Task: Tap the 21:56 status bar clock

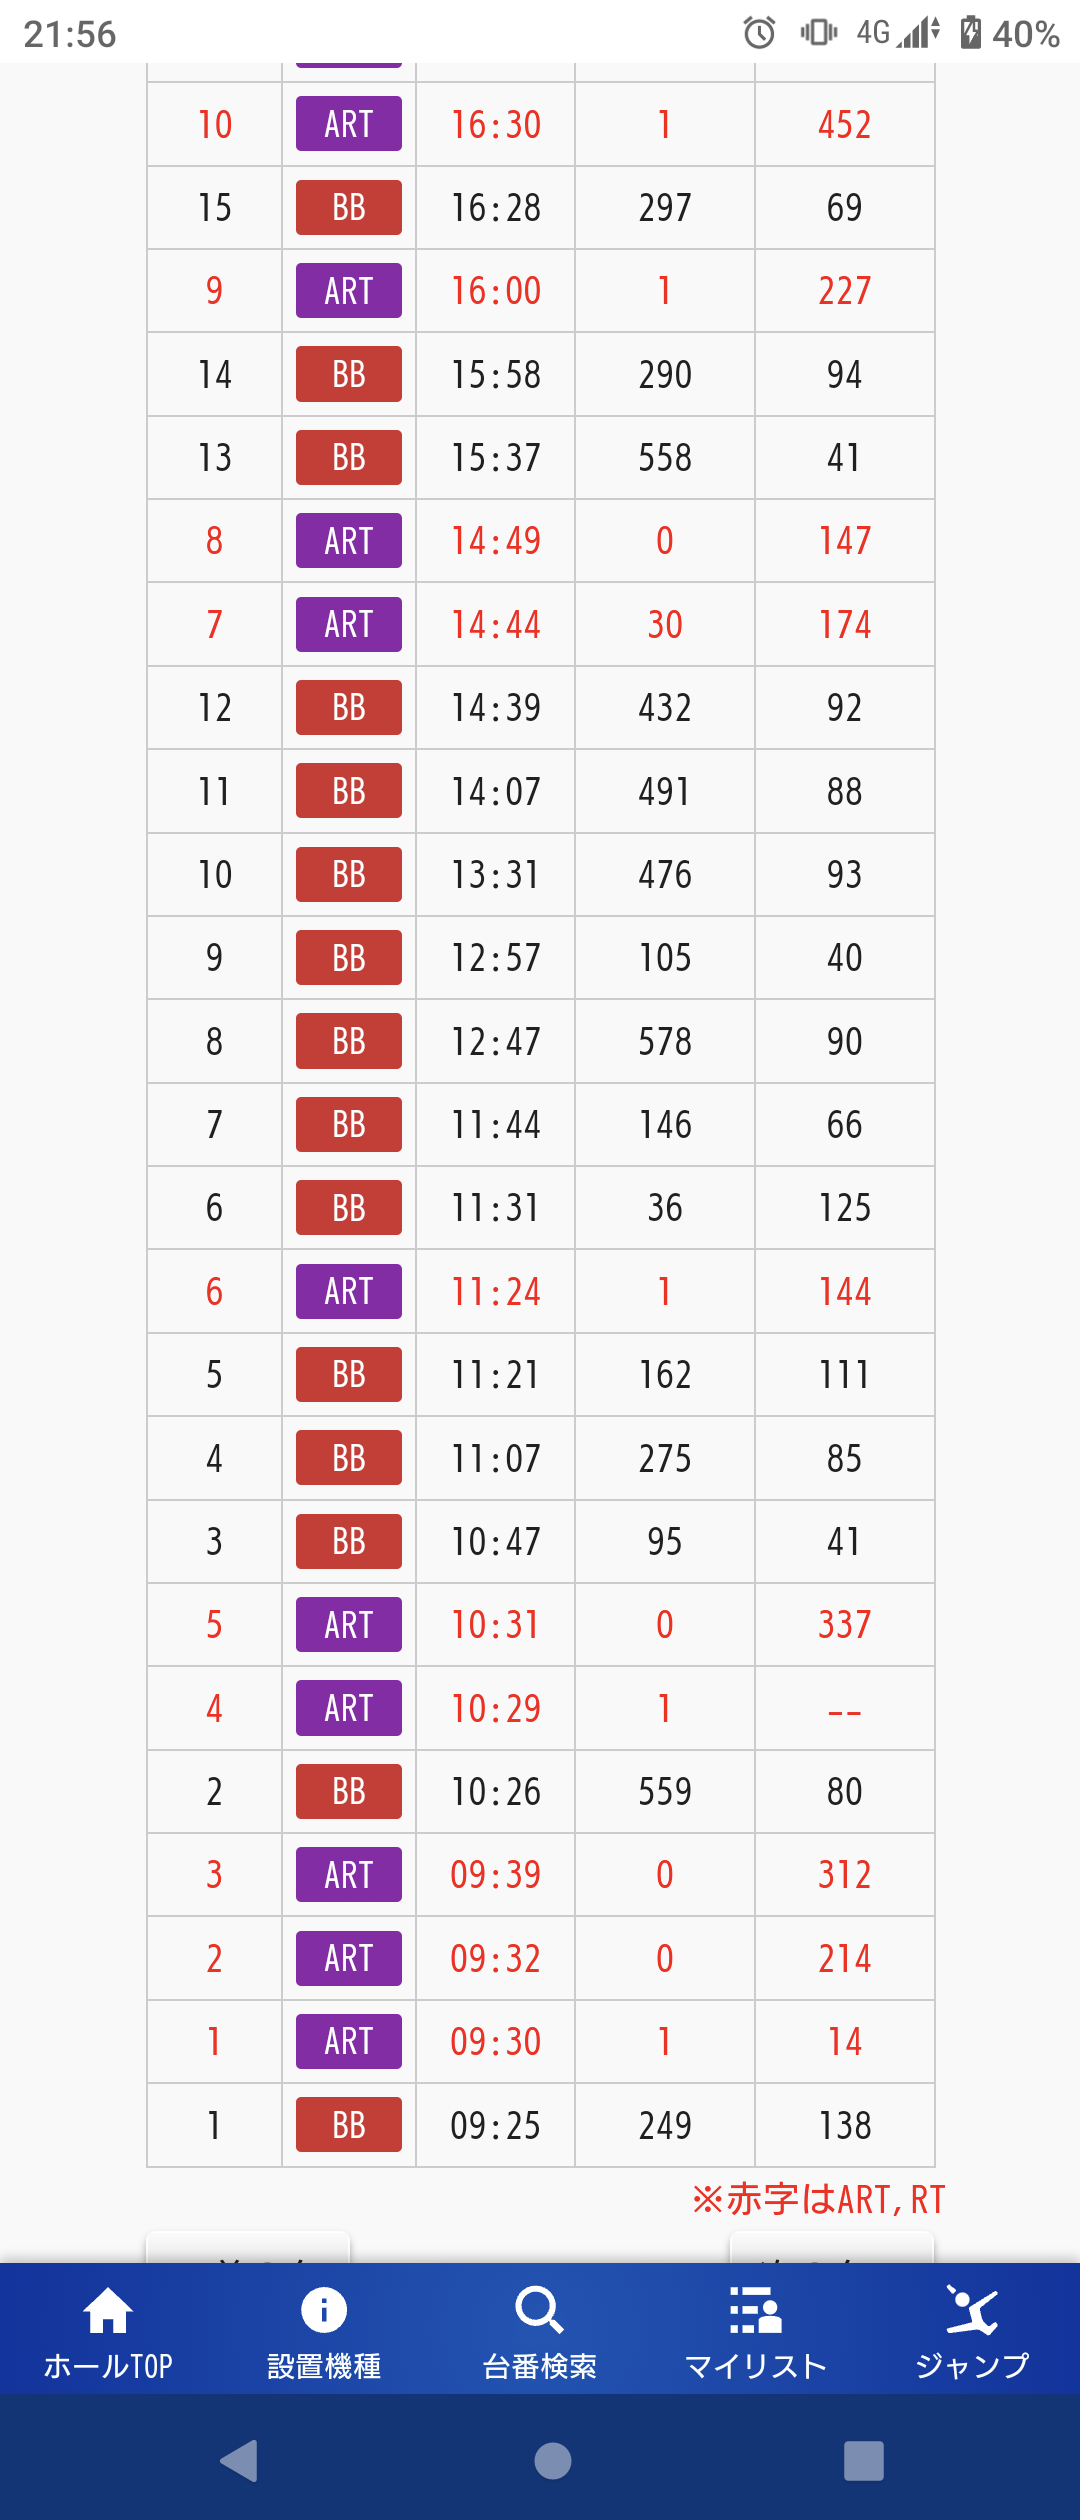Action: pyautogui.click(x=70, y=34)
